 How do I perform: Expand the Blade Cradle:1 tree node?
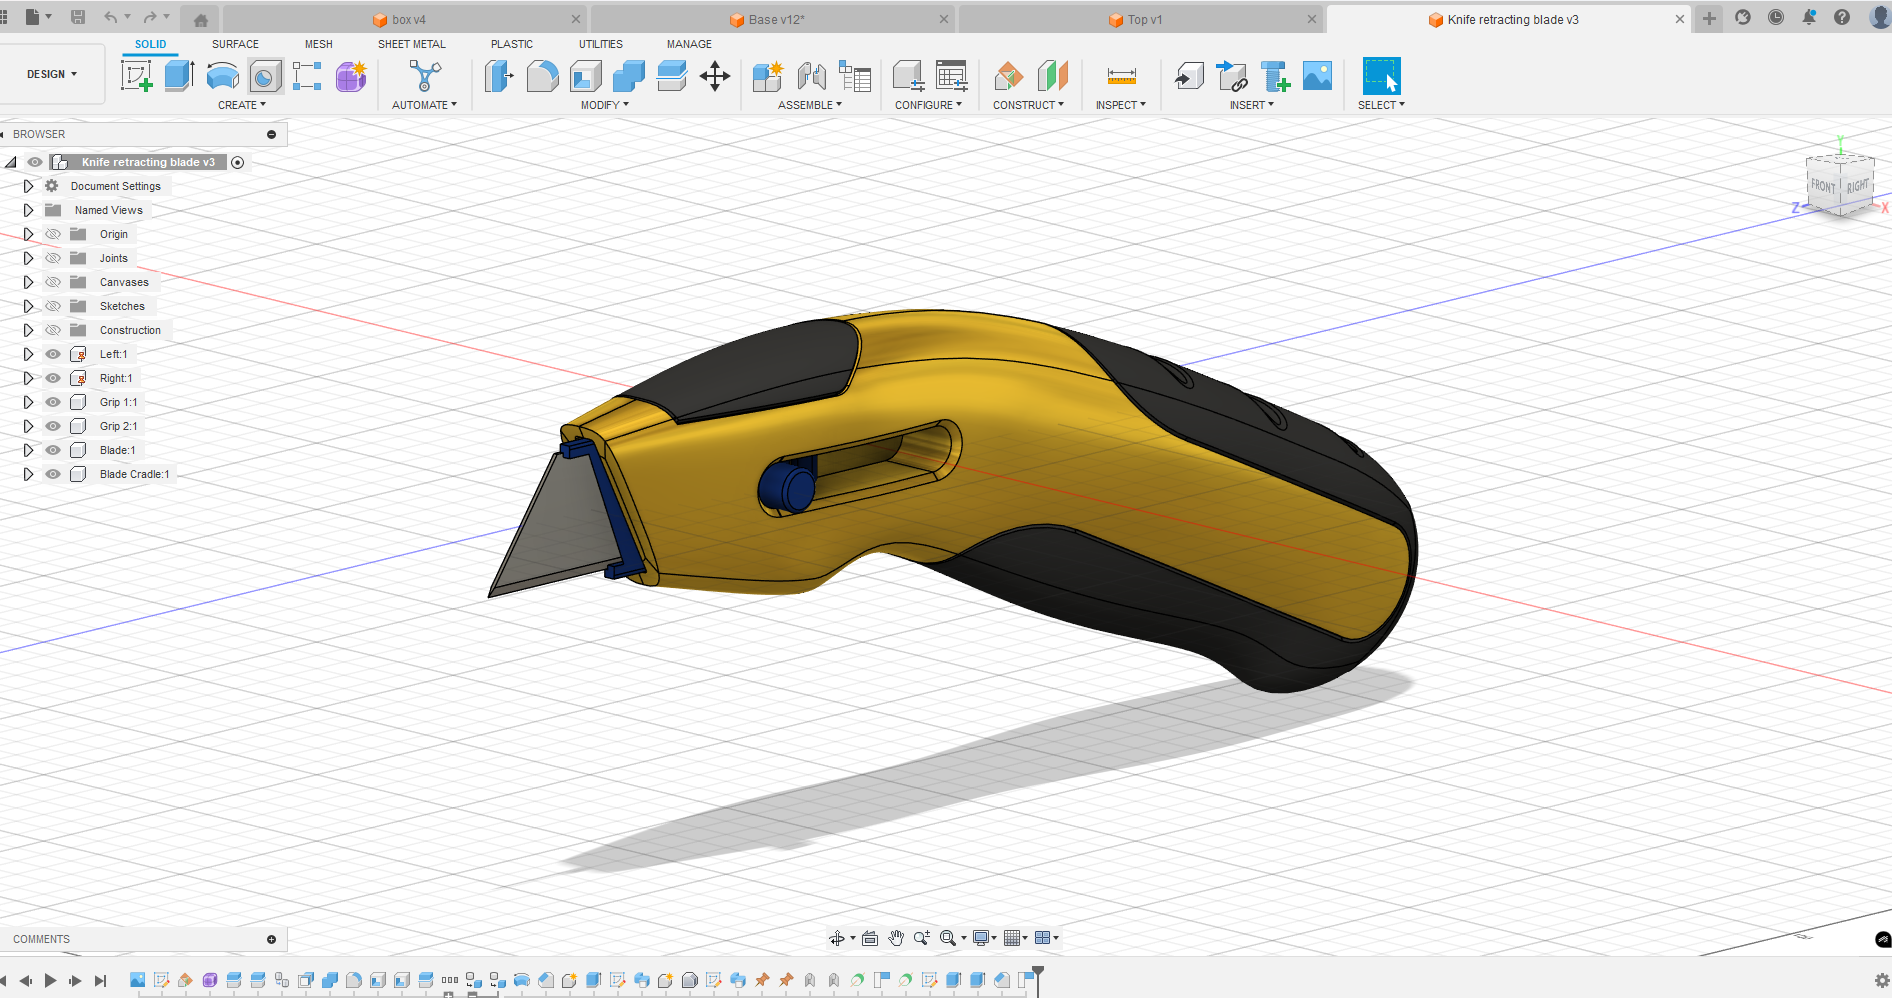(x=28, y=474)
